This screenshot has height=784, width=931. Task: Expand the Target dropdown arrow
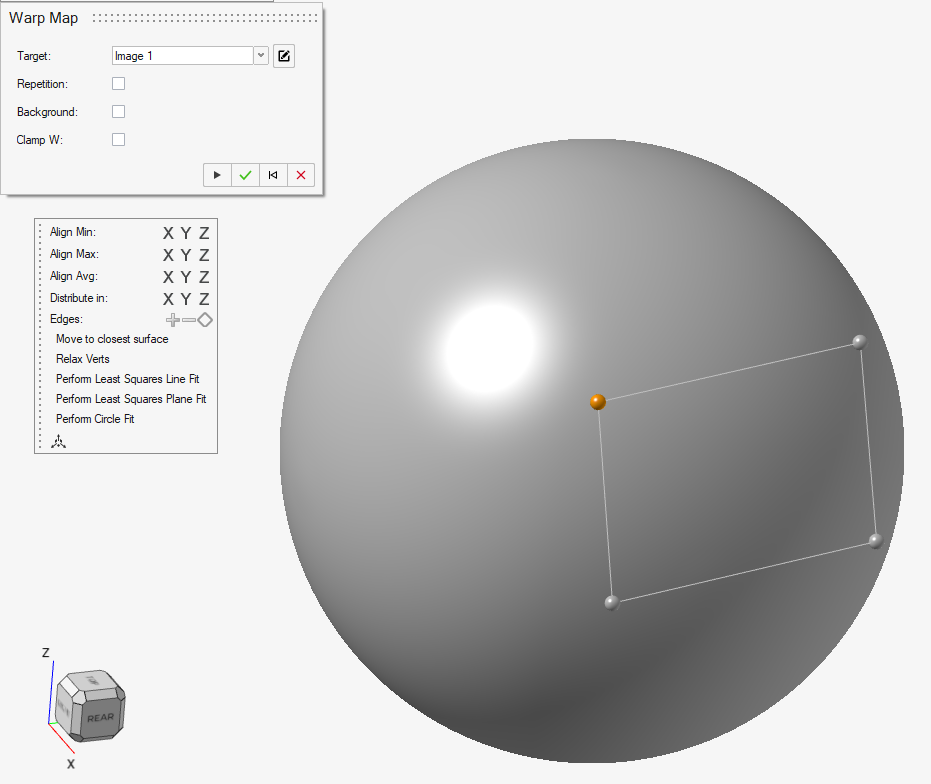pos(261,56)
